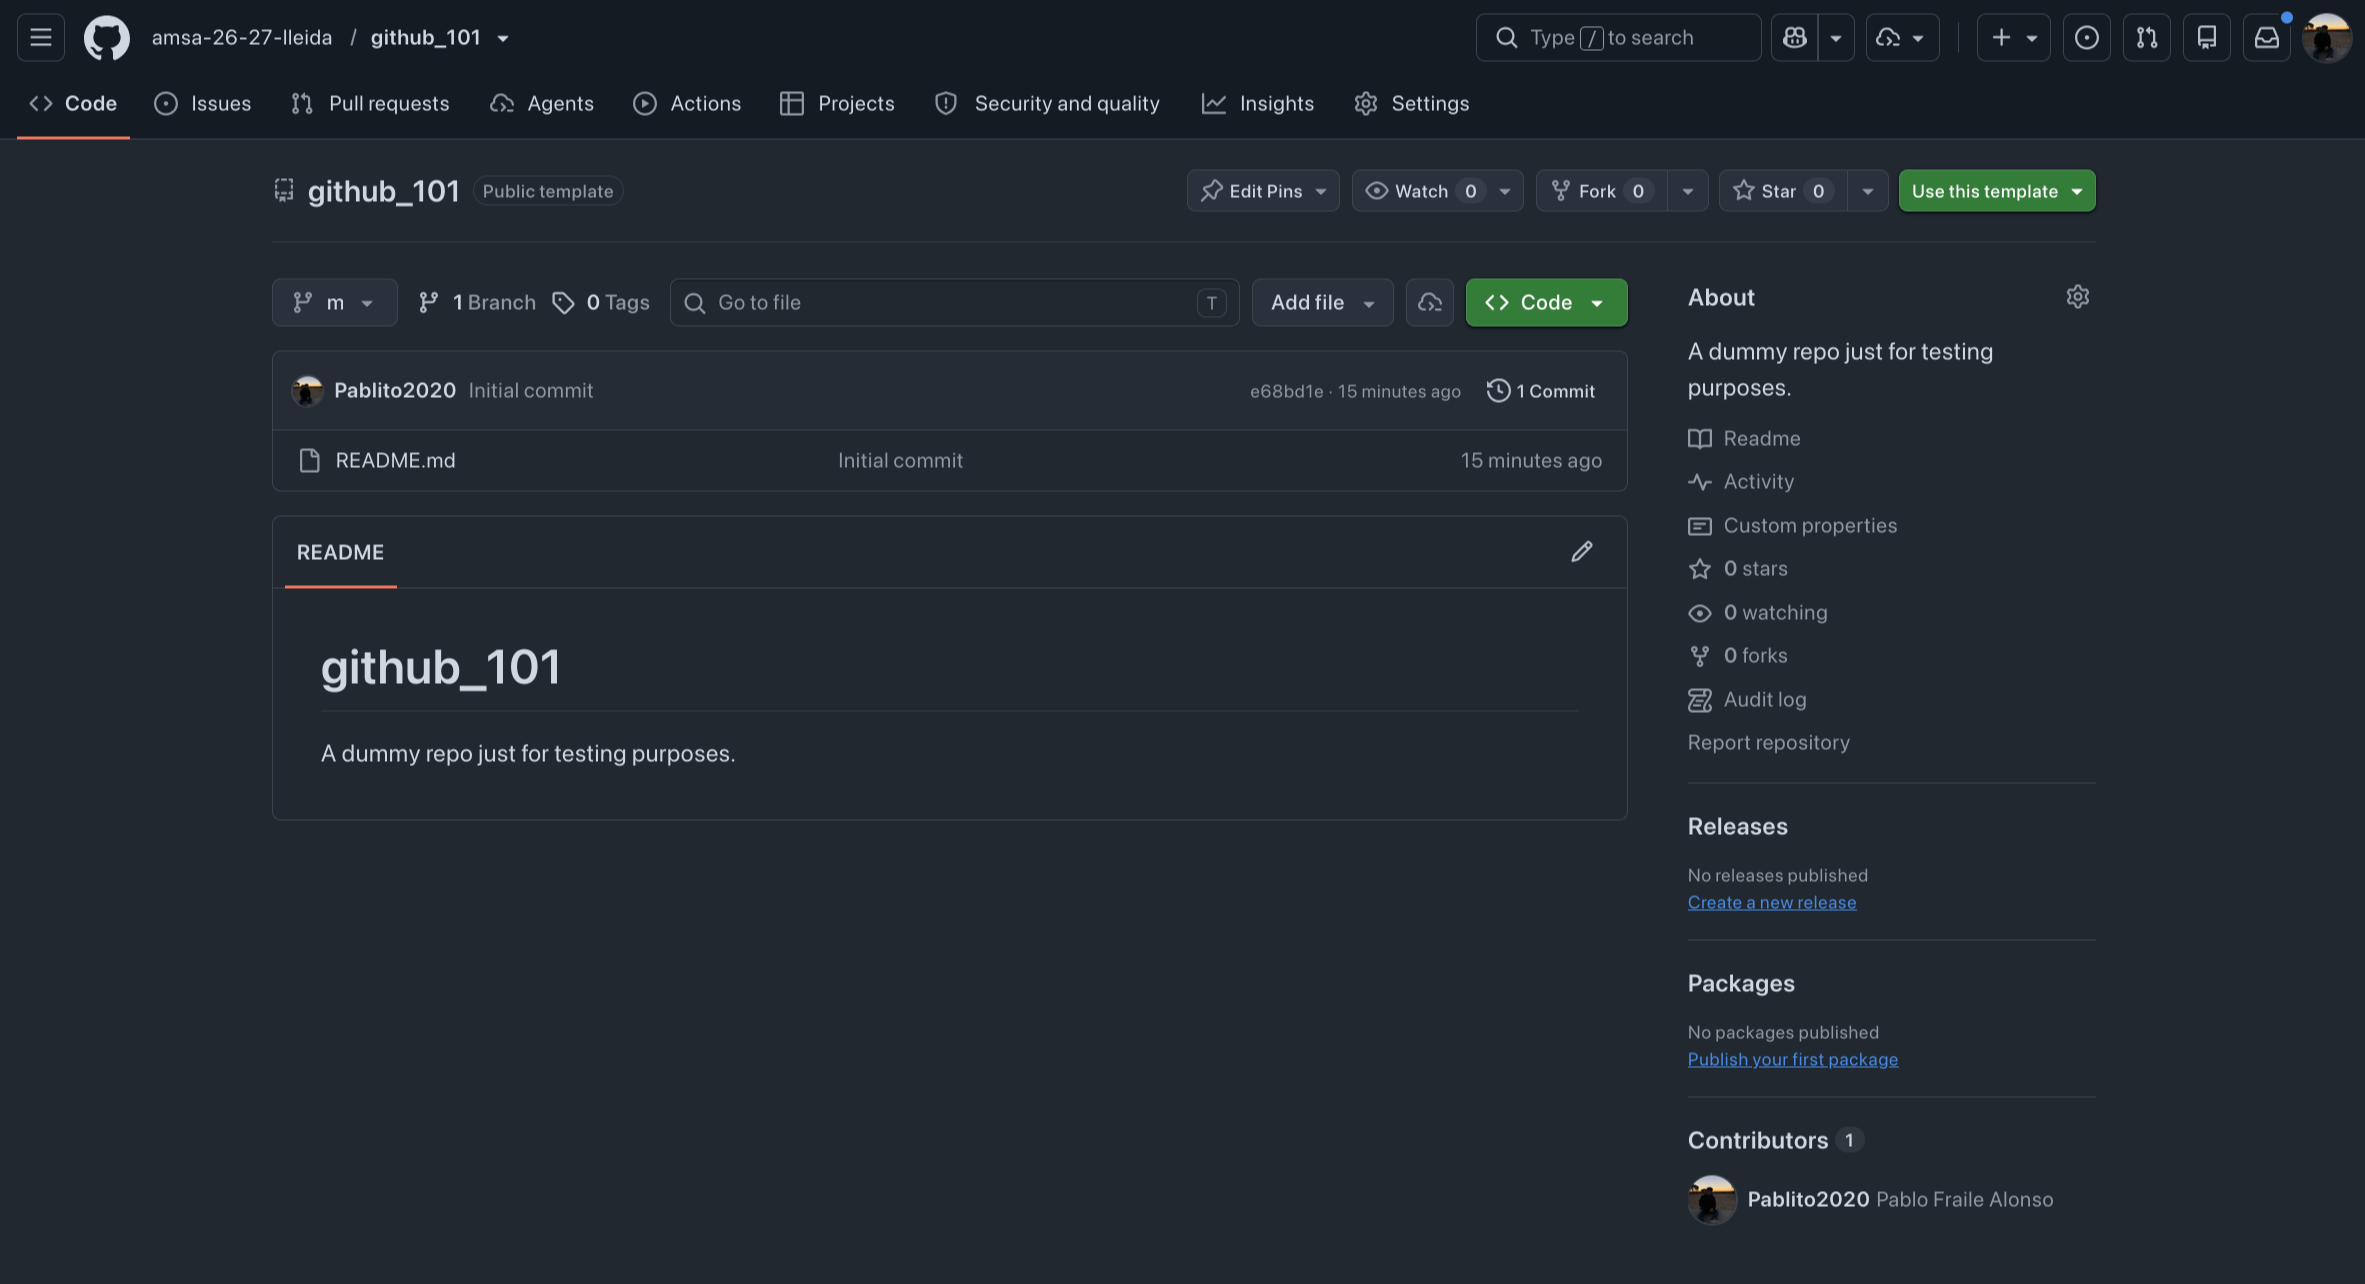Open the create new plus dropdown
This screenshot has width=2365, height=1284.
coord(2013,38)
